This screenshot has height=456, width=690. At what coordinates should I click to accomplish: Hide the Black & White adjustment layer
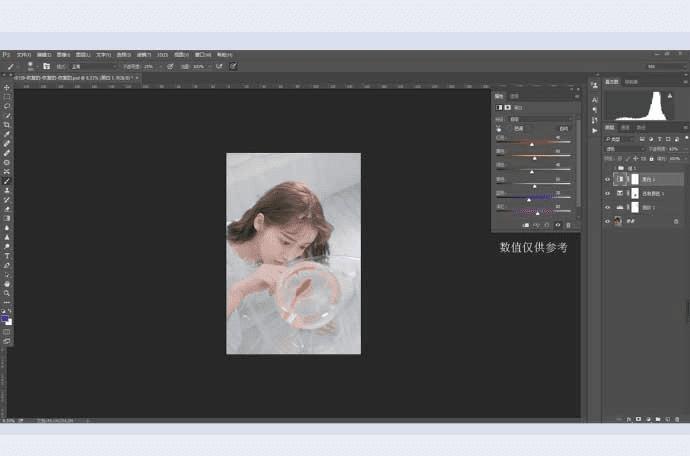click(607, 179)
